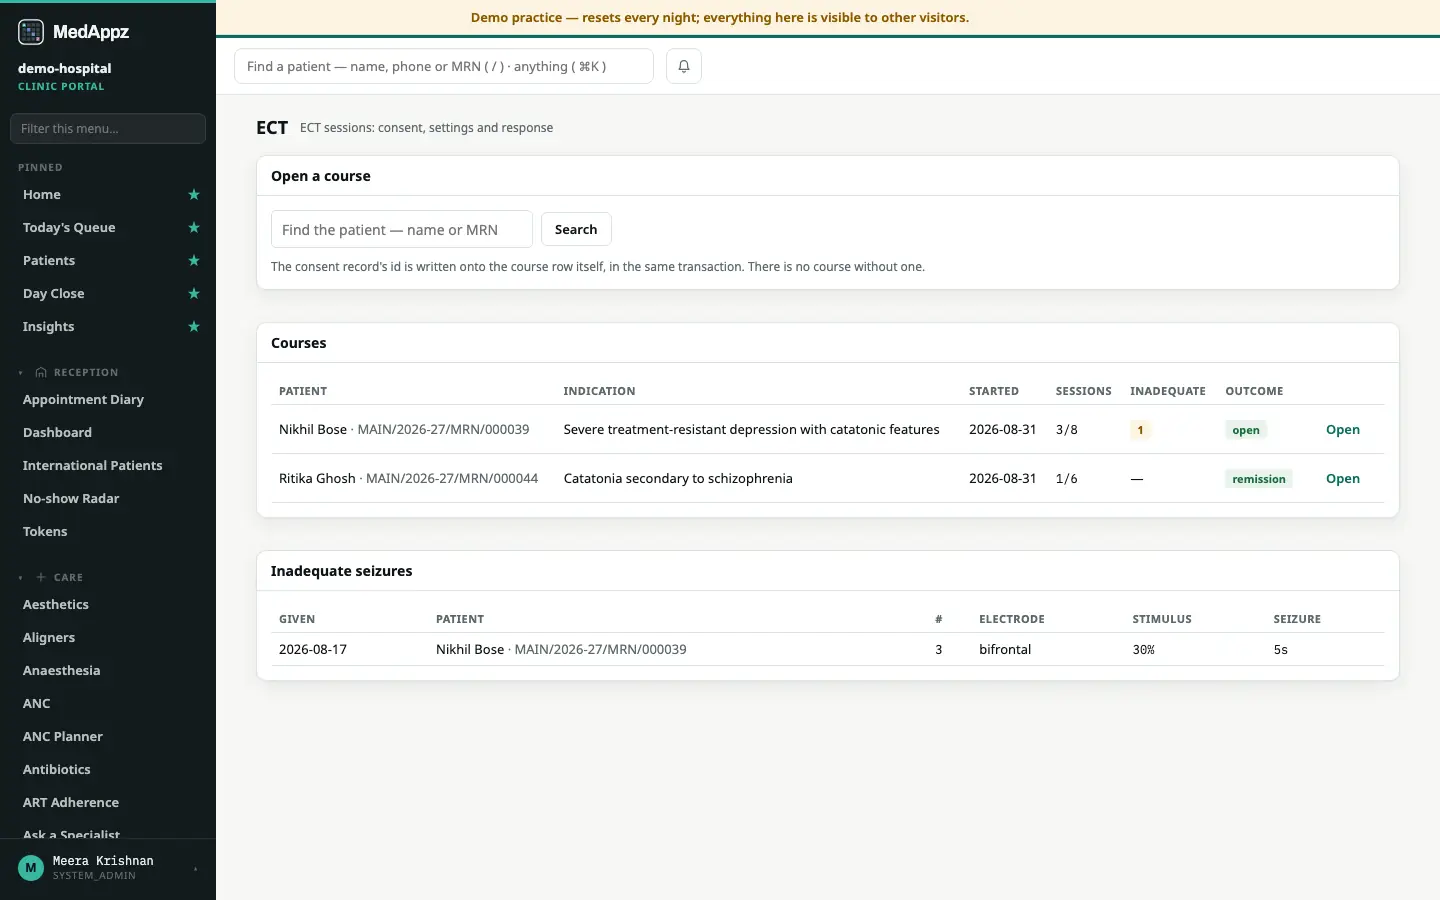Click 'Catatonia secondary to schizophrenia' indication
The width and height of the screenshot is (1440, 900).
point(678,479)
